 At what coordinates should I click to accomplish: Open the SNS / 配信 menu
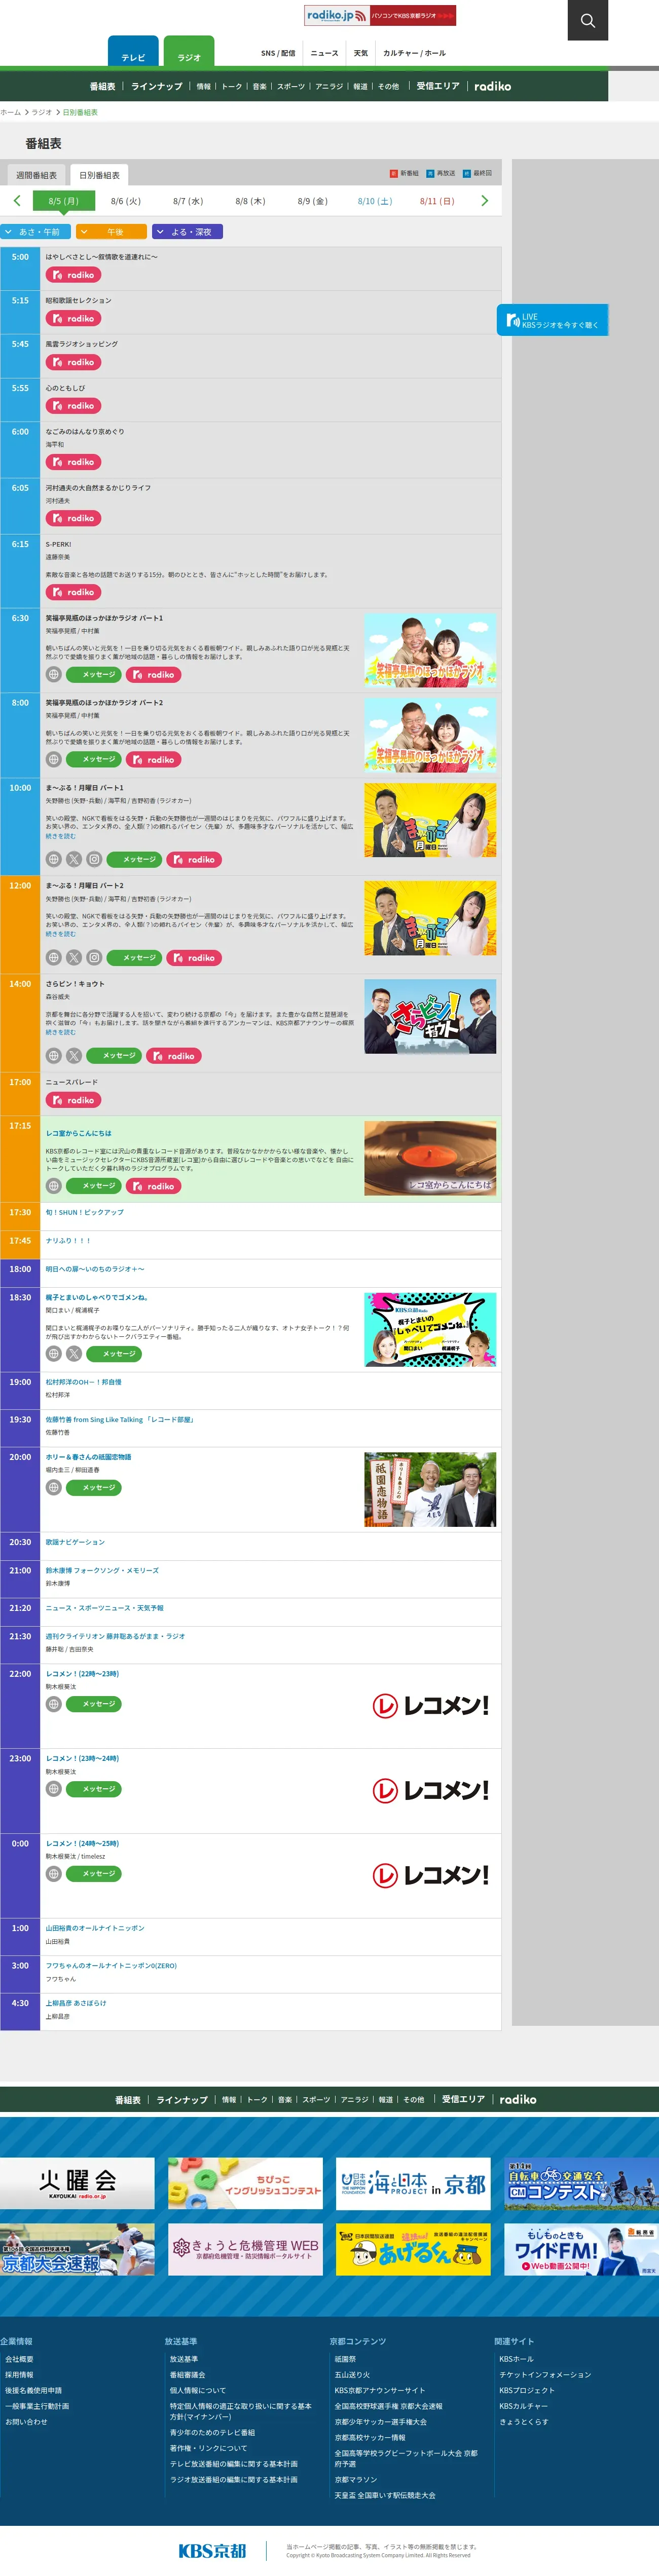(x=278, y=53)
